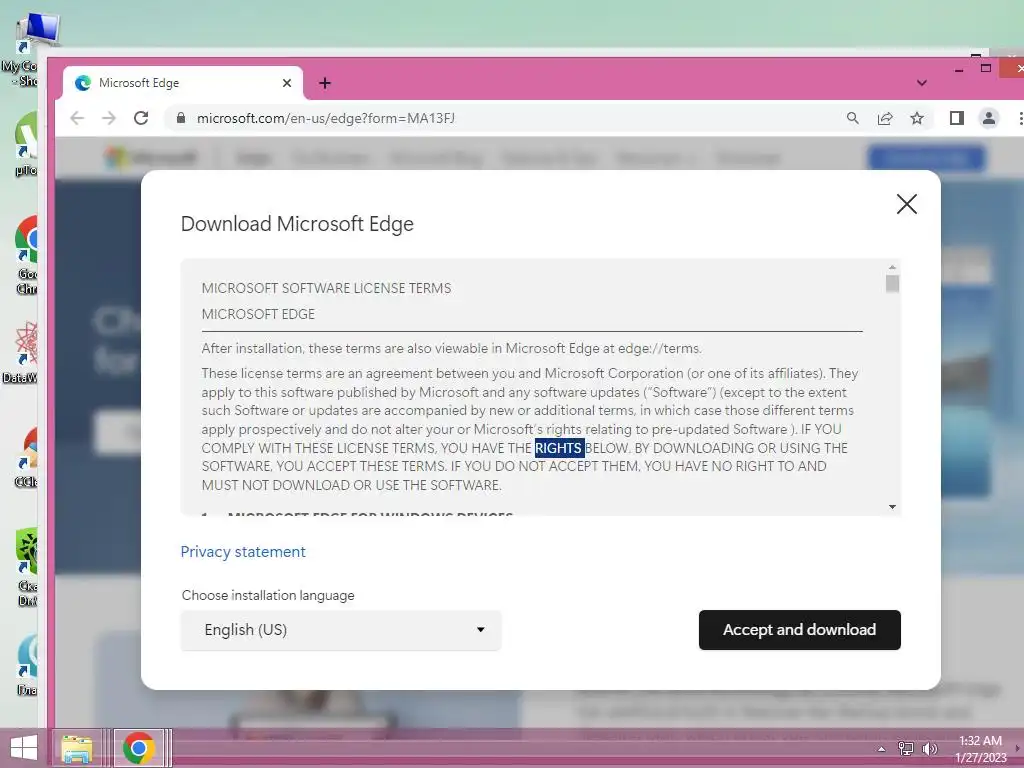Screen dimensions: 1024x768
Task: Click the Choose installation language label
Action: [268, 596]
